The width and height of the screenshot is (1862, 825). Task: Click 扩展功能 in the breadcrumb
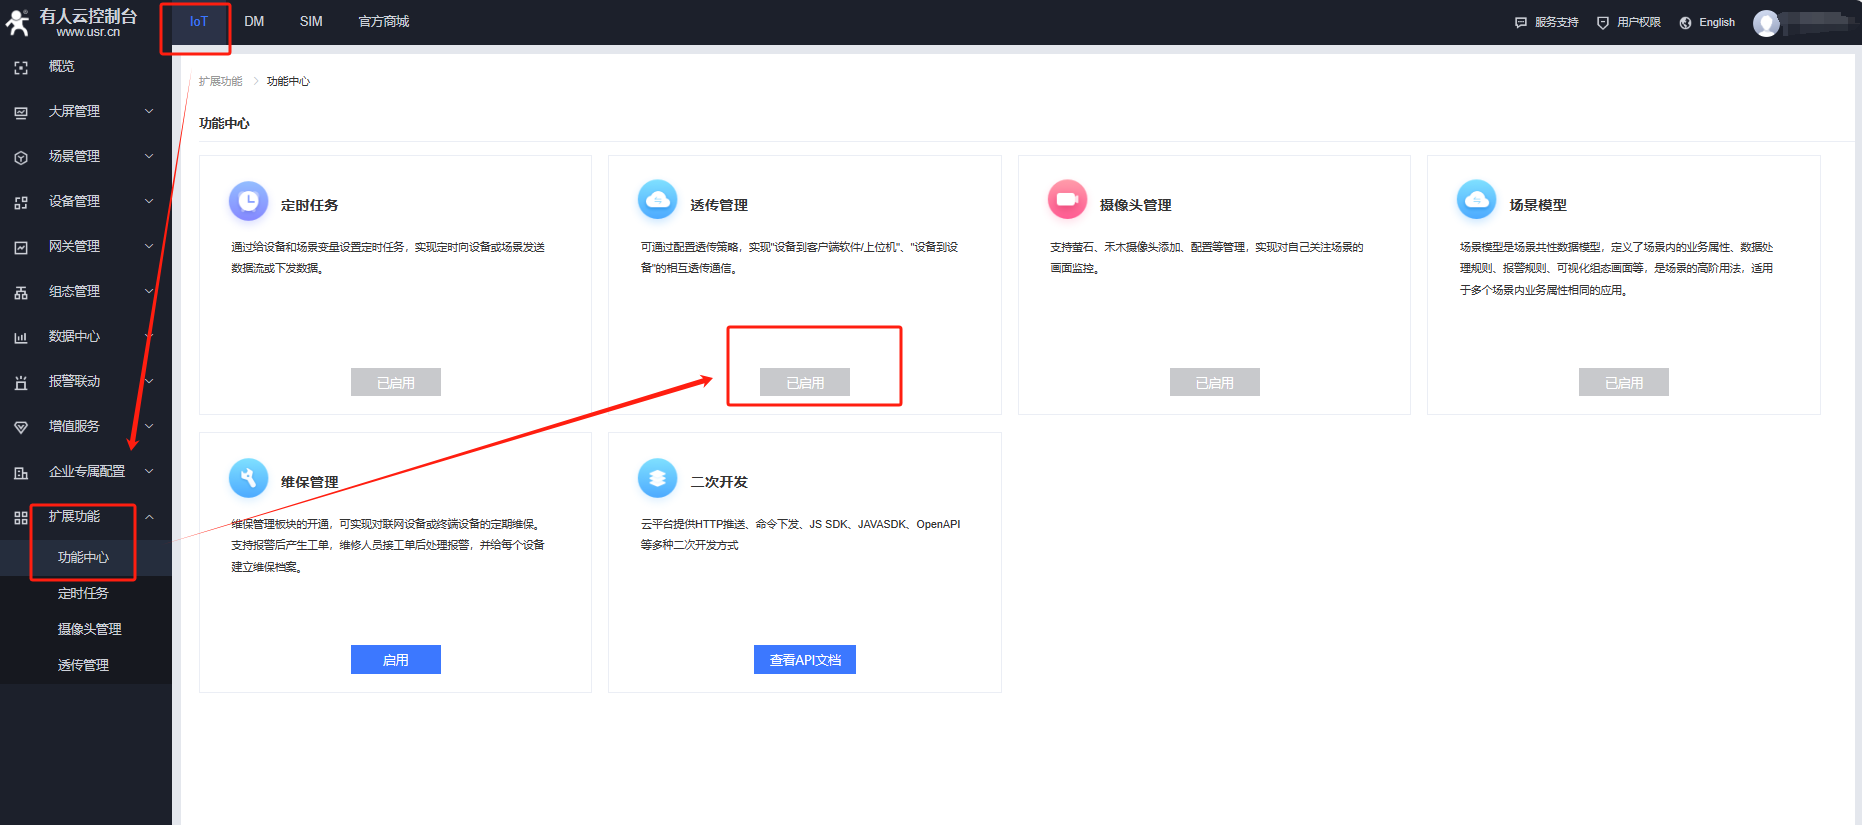tap(220, 82)
